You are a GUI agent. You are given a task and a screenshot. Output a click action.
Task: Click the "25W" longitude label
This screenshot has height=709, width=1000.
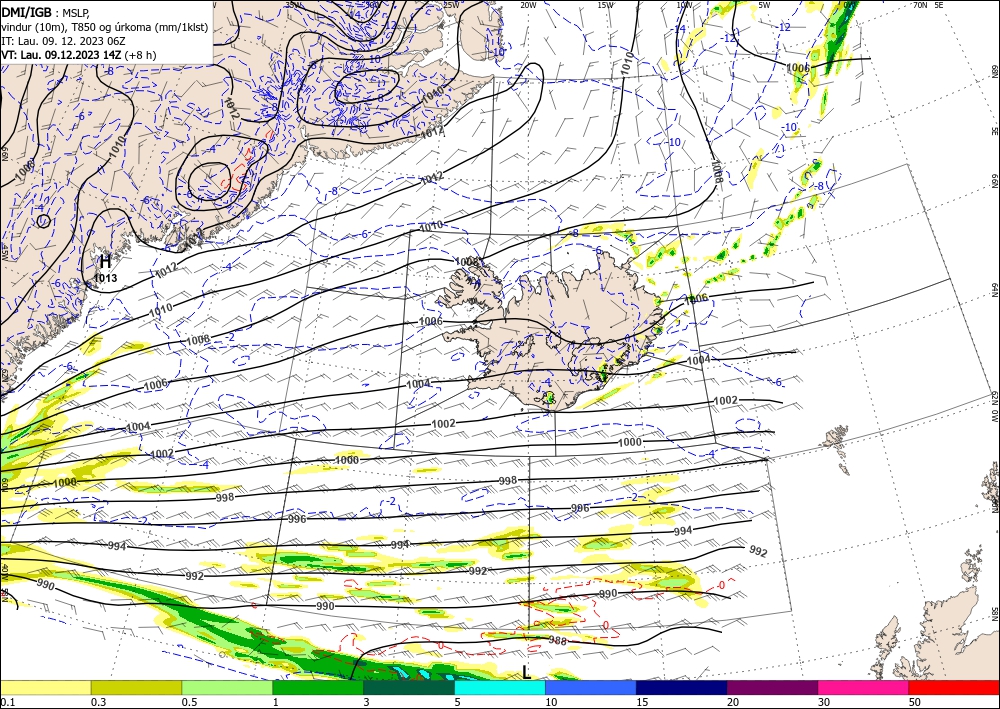(x=450, y=5)
